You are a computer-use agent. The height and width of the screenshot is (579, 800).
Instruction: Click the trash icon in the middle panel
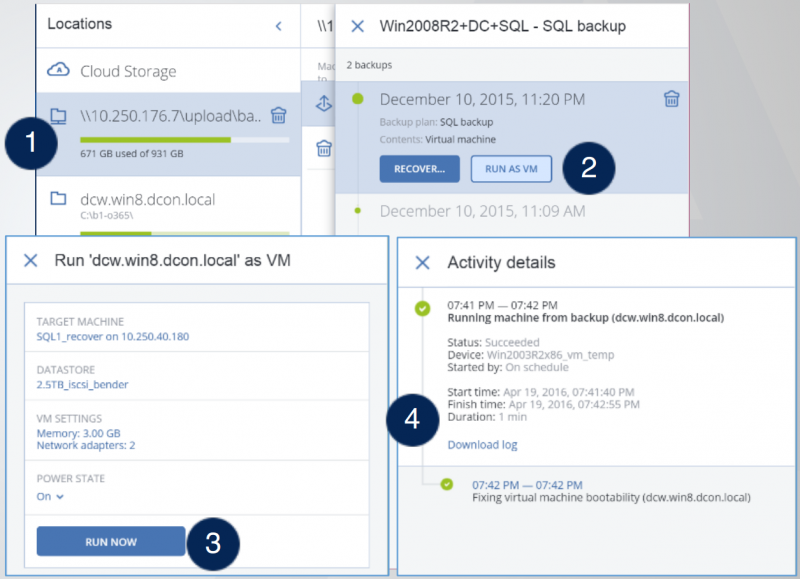point(324,148)
